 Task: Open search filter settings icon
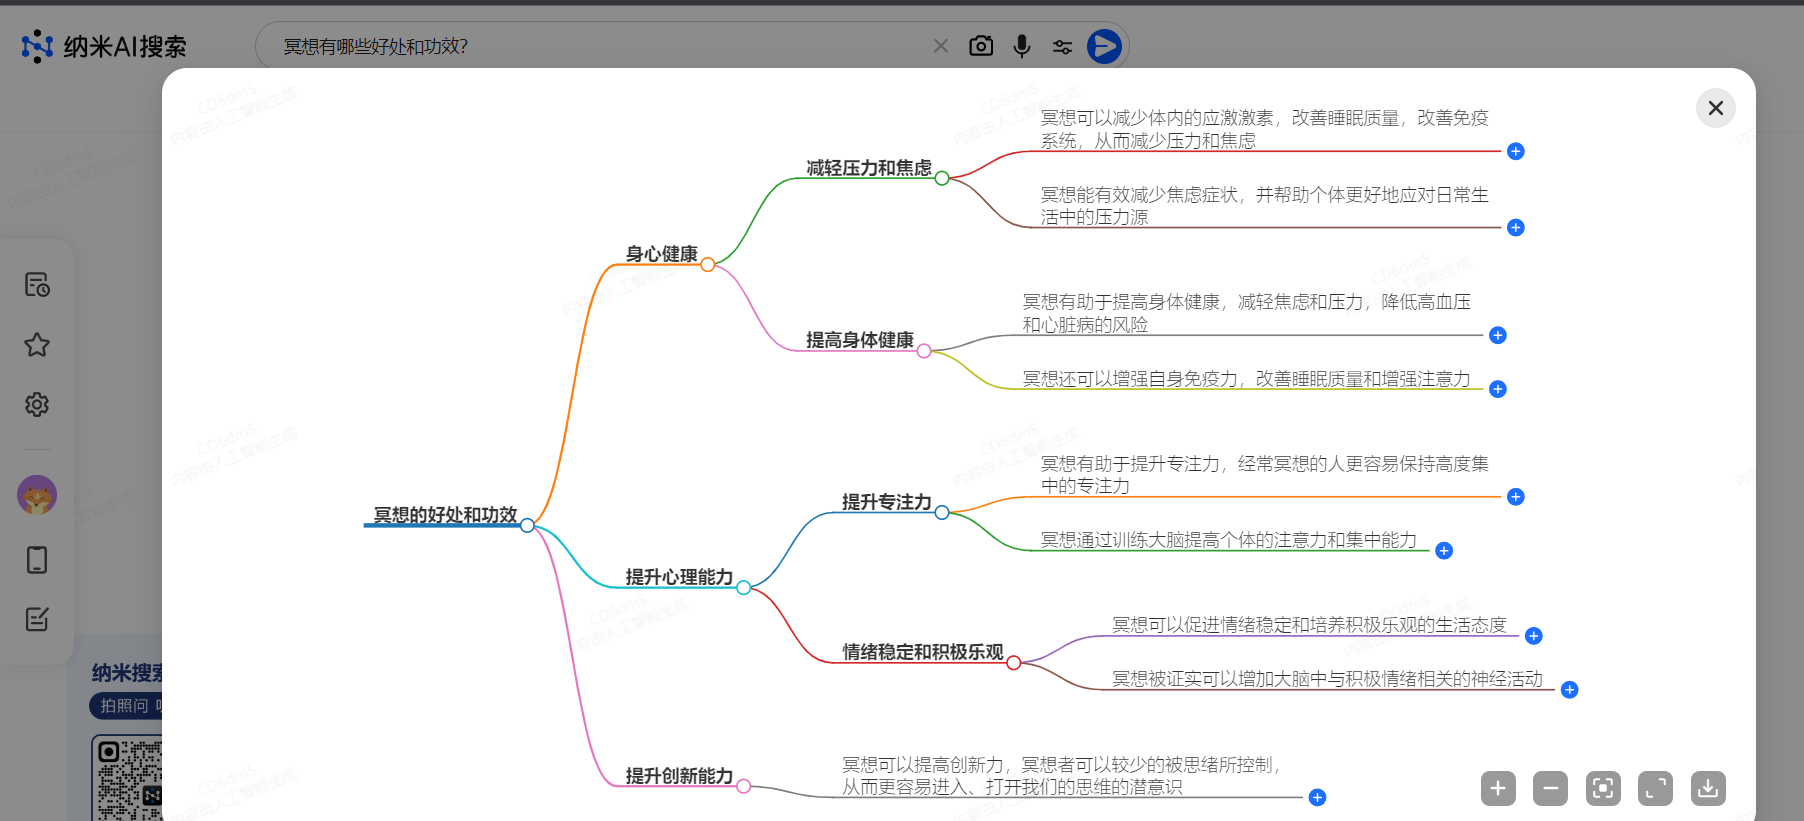pyautogui.click(x=1062, y=47)
